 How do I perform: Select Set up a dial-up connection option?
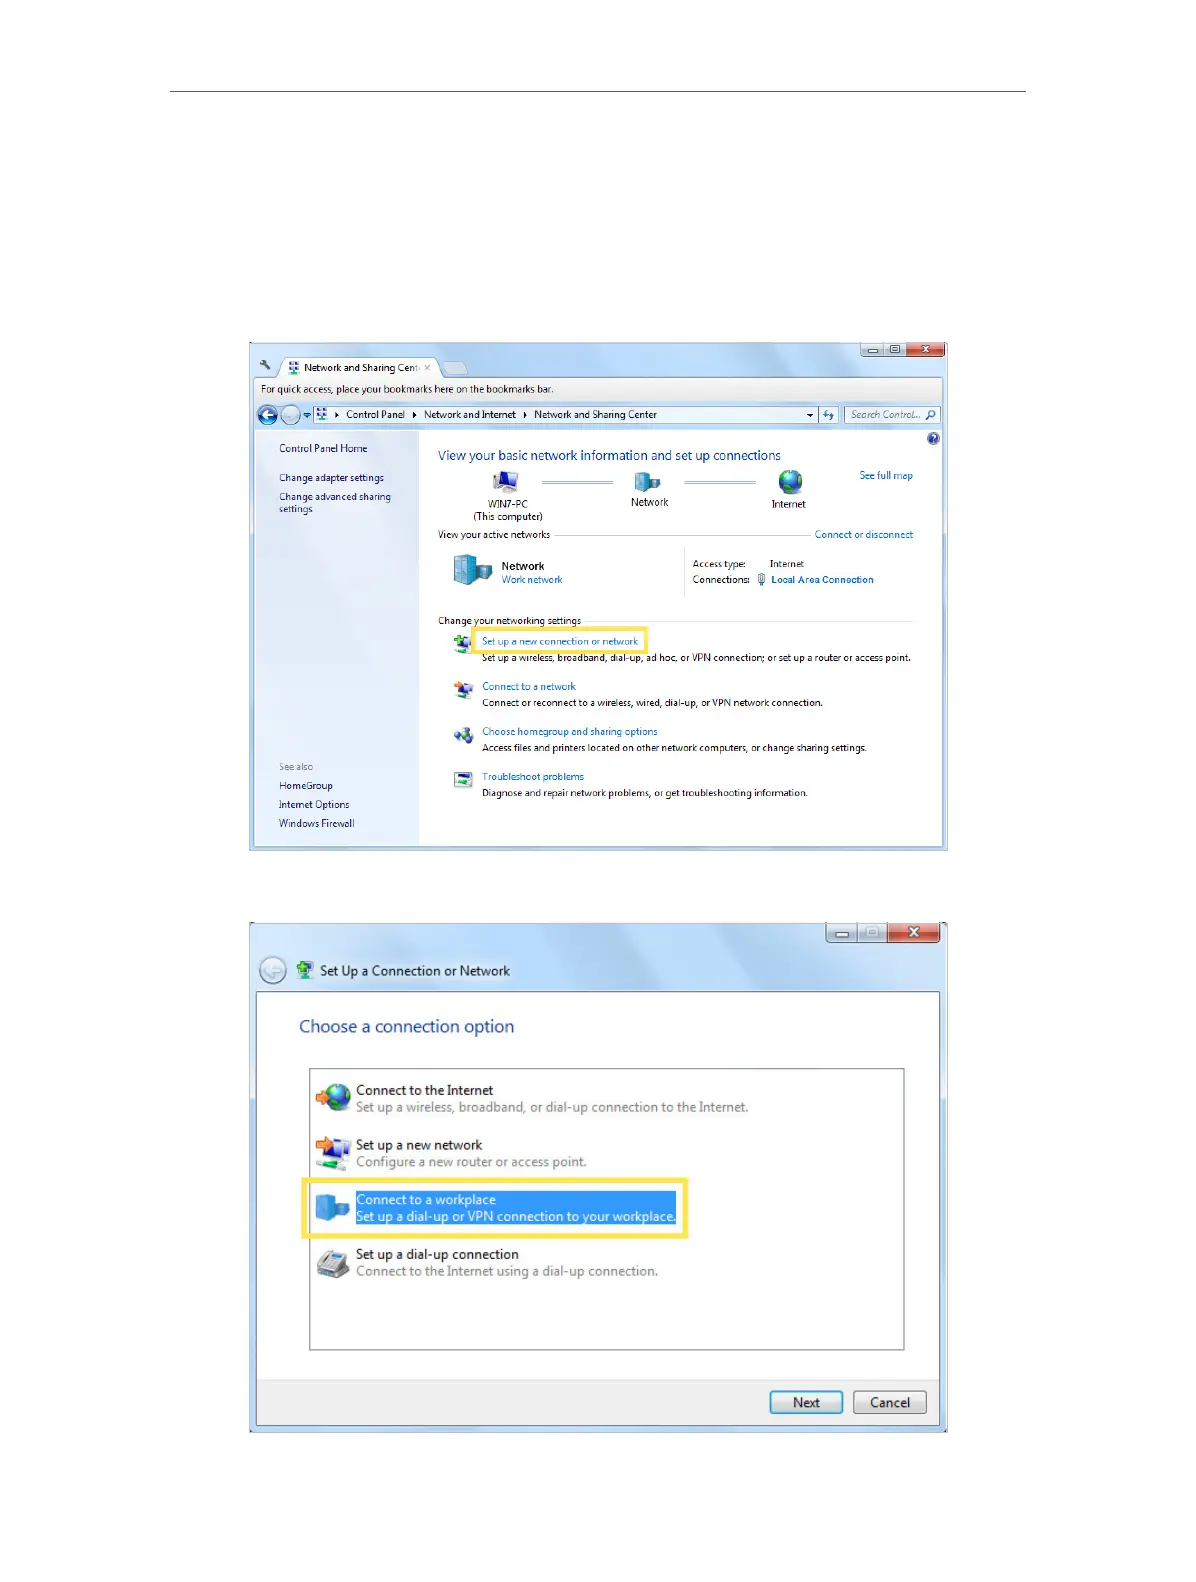pyautogui.click(x=507, y=1263)
